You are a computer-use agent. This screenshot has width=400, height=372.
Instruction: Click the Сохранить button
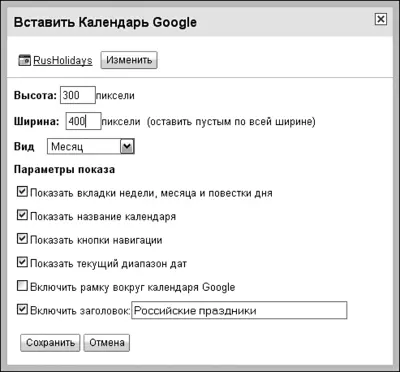(50, 343)
